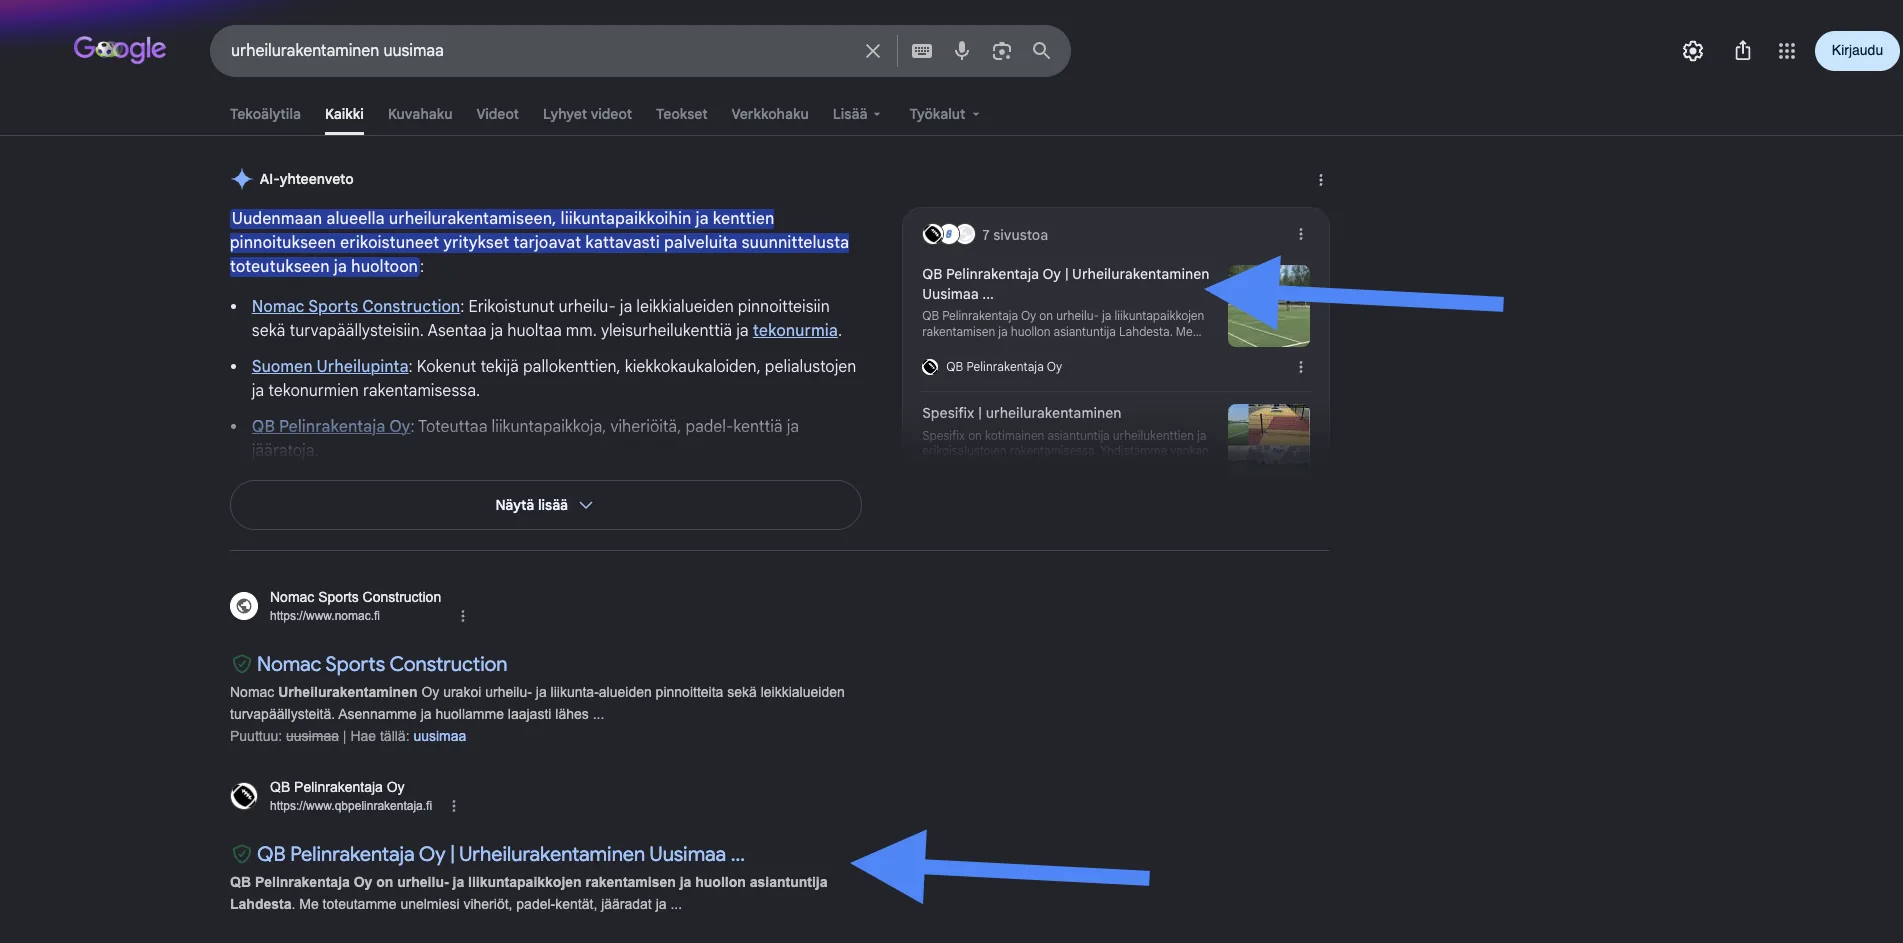This screenshot has height=943, width=1903.
Task: Open options for QB Pelinrakentaja Oy source card
Action: pyautogui.click(x=1301, y=367)
